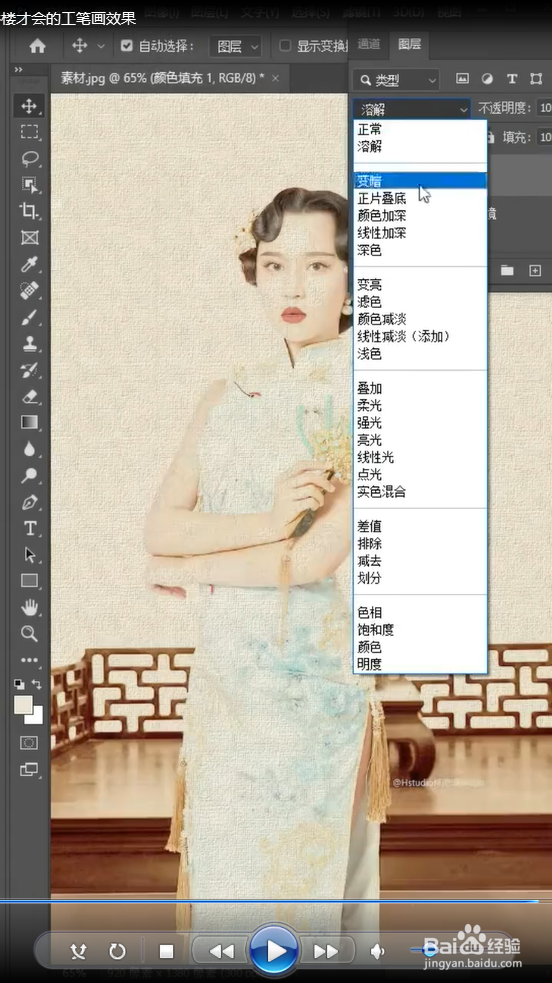Select the Zoom tool

coord(29,633)
